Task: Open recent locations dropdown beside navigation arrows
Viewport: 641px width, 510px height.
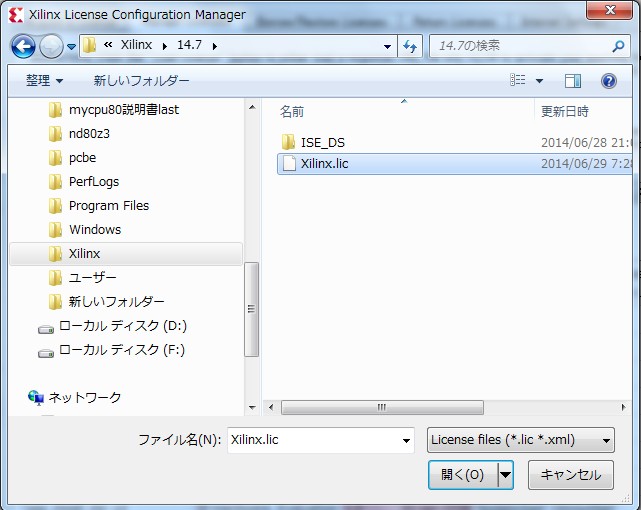Action: tap(72, 47)
